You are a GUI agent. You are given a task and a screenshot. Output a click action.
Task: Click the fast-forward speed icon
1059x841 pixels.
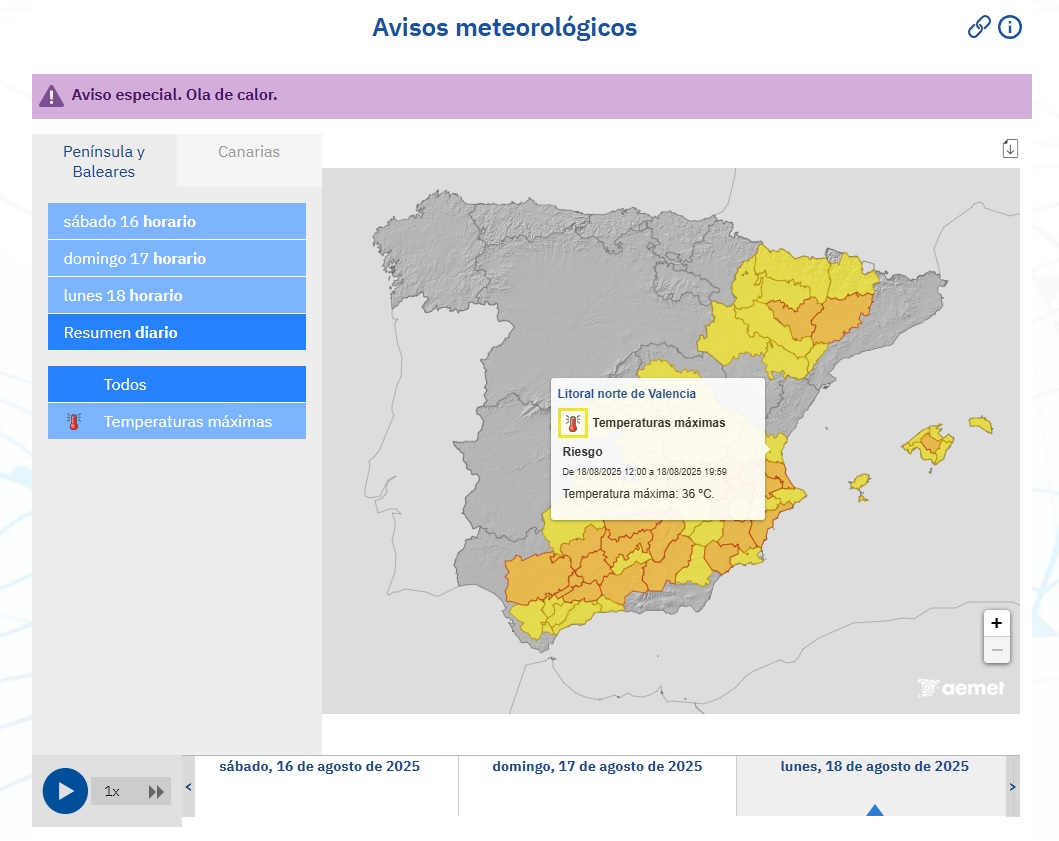click(x=157, y=791)
